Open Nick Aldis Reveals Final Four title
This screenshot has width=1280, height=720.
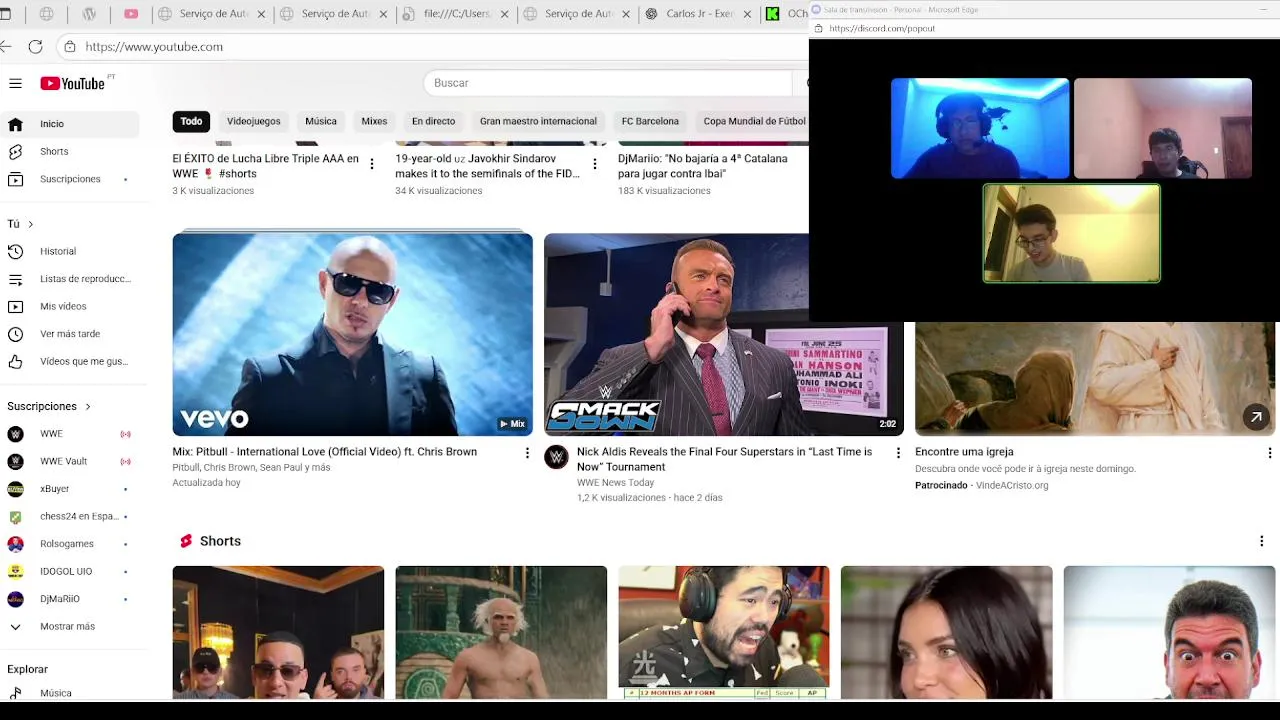[724, 459]
